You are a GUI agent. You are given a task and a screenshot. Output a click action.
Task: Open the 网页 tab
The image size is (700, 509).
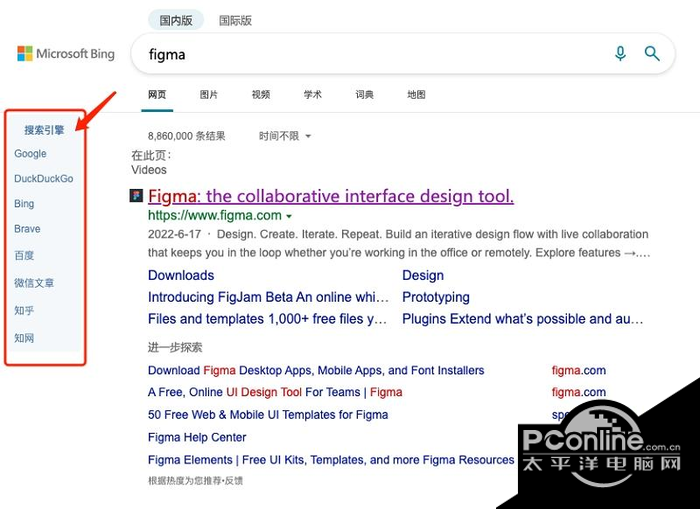pos(157,95)
